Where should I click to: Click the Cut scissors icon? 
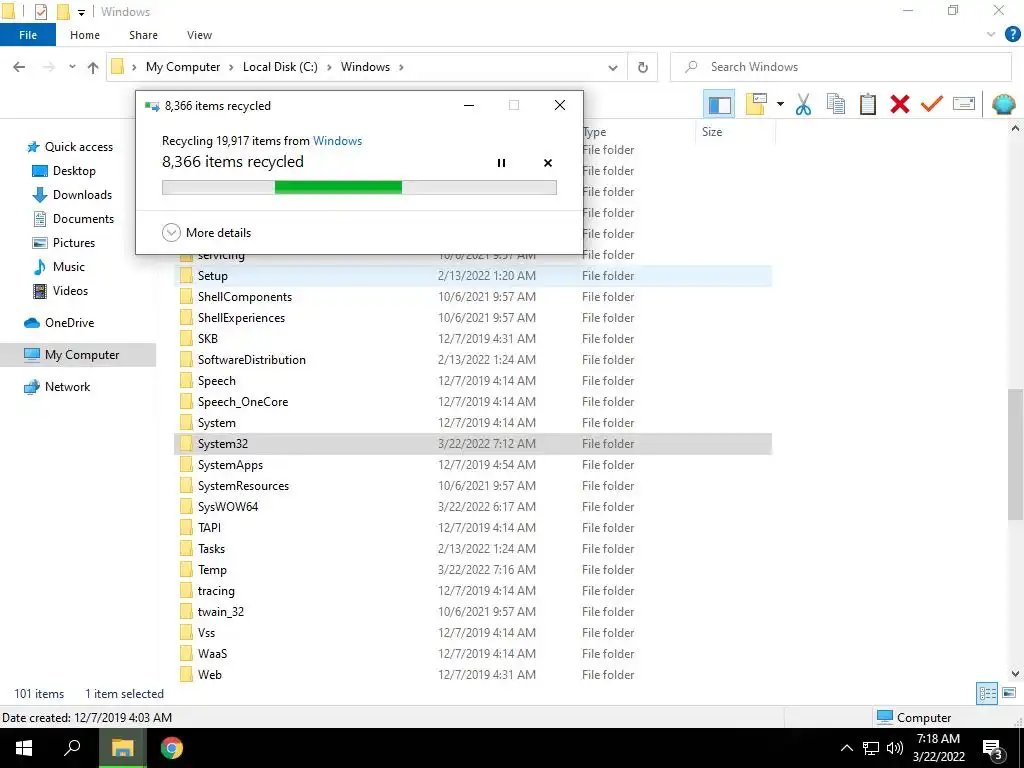[x=803, y=104]
